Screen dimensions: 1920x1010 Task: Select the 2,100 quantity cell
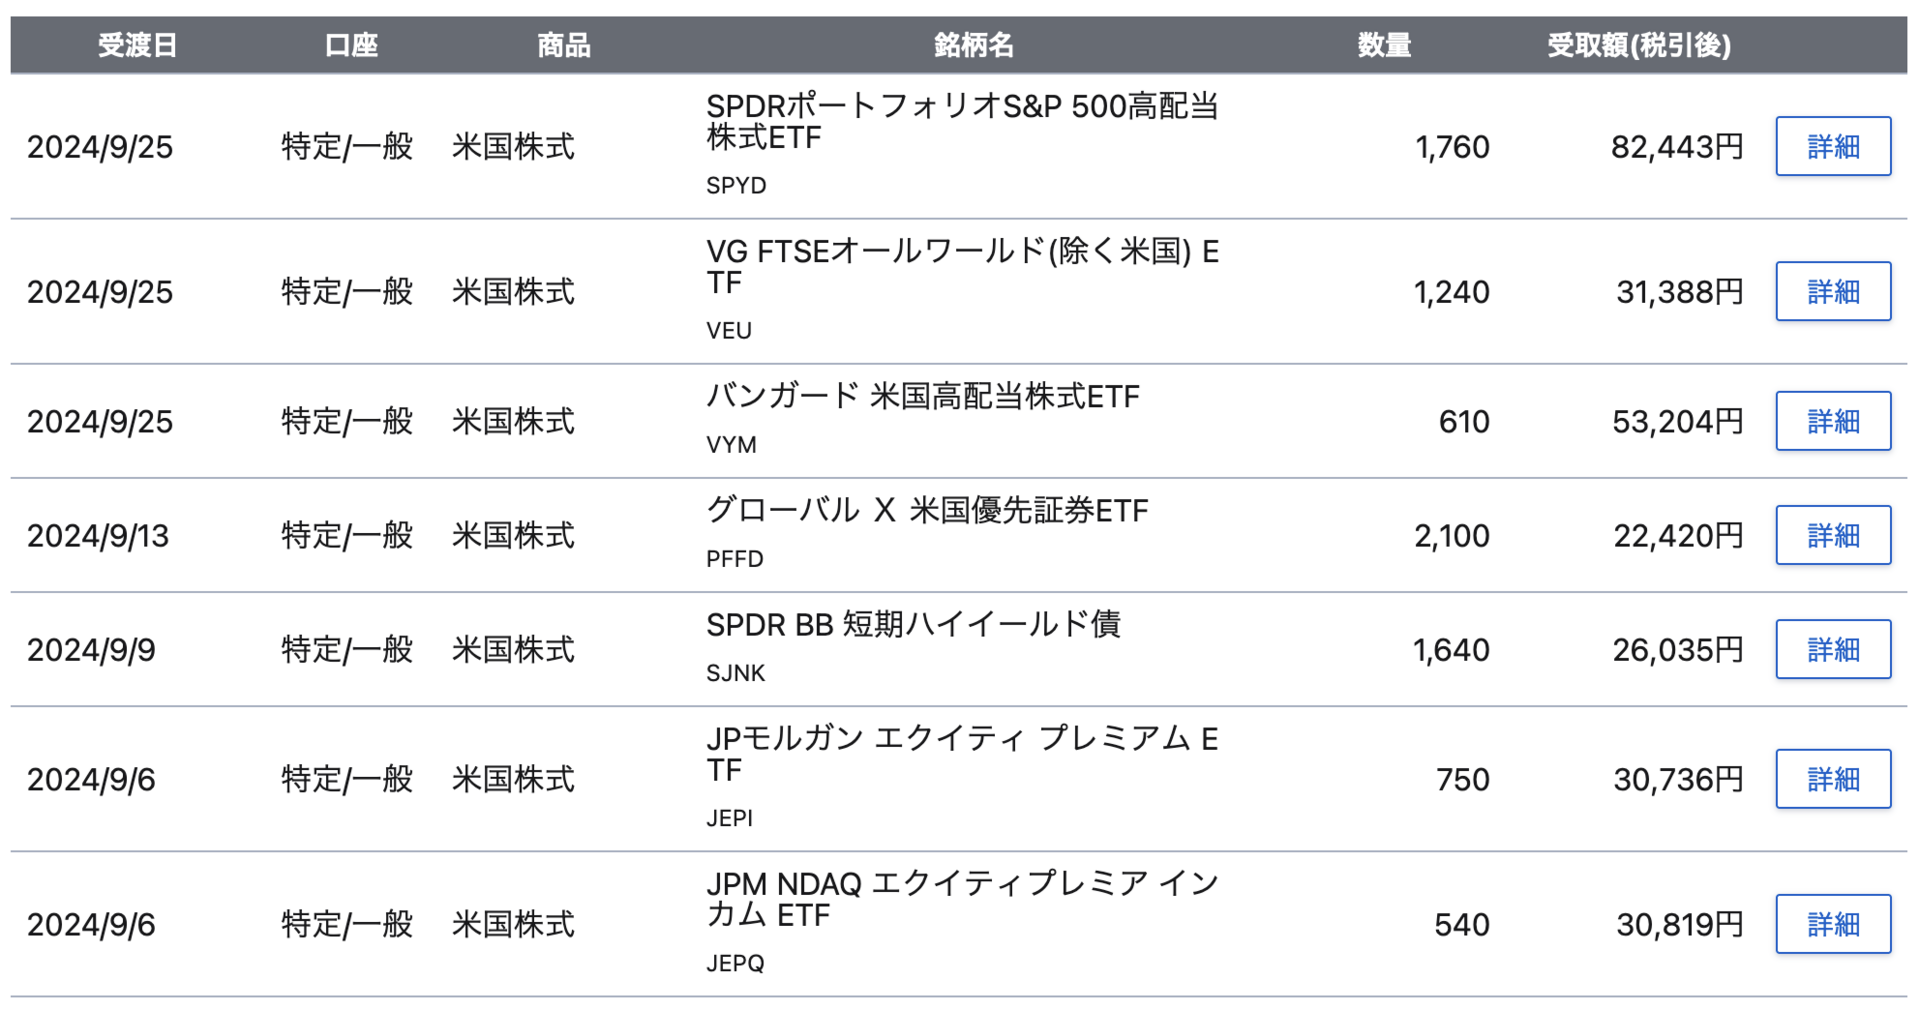click(x=1451, y=536)
